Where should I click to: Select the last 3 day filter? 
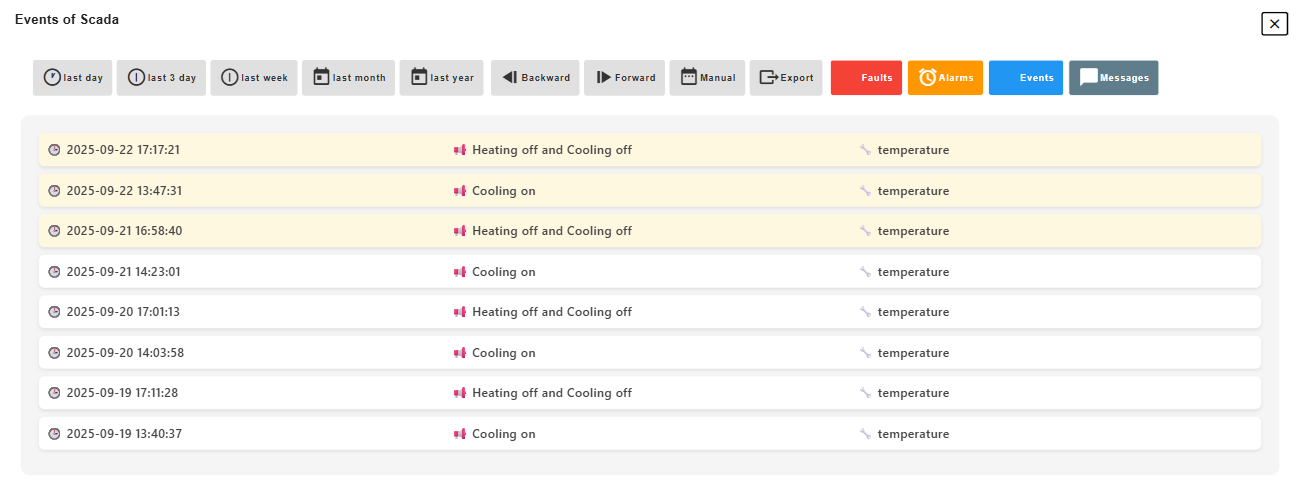pyautogui.click(x=162, y=78)
